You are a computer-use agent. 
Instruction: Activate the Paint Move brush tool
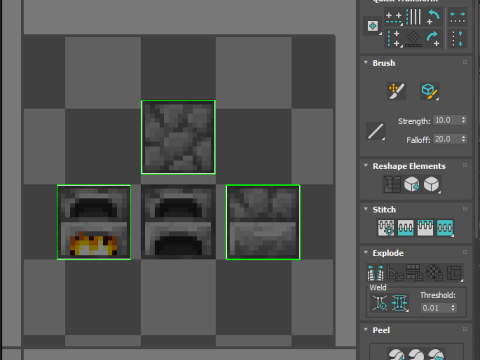[397, 91]
